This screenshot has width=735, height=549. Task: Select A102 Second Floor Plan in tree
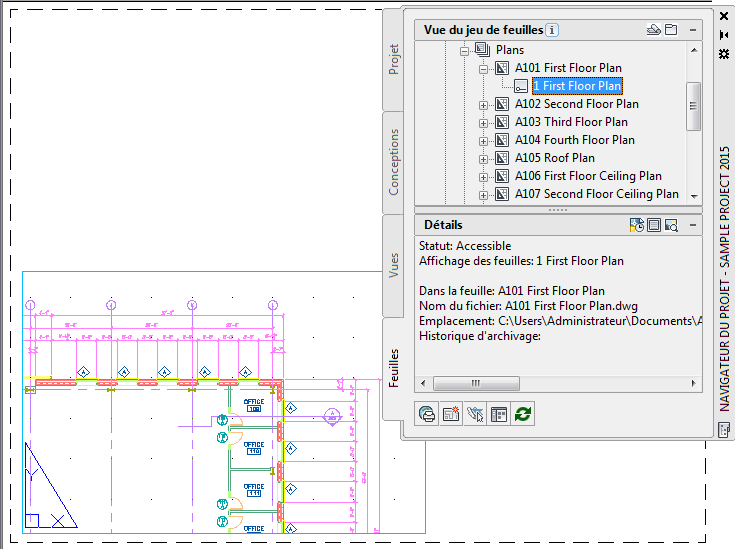[x=577, y=104]
